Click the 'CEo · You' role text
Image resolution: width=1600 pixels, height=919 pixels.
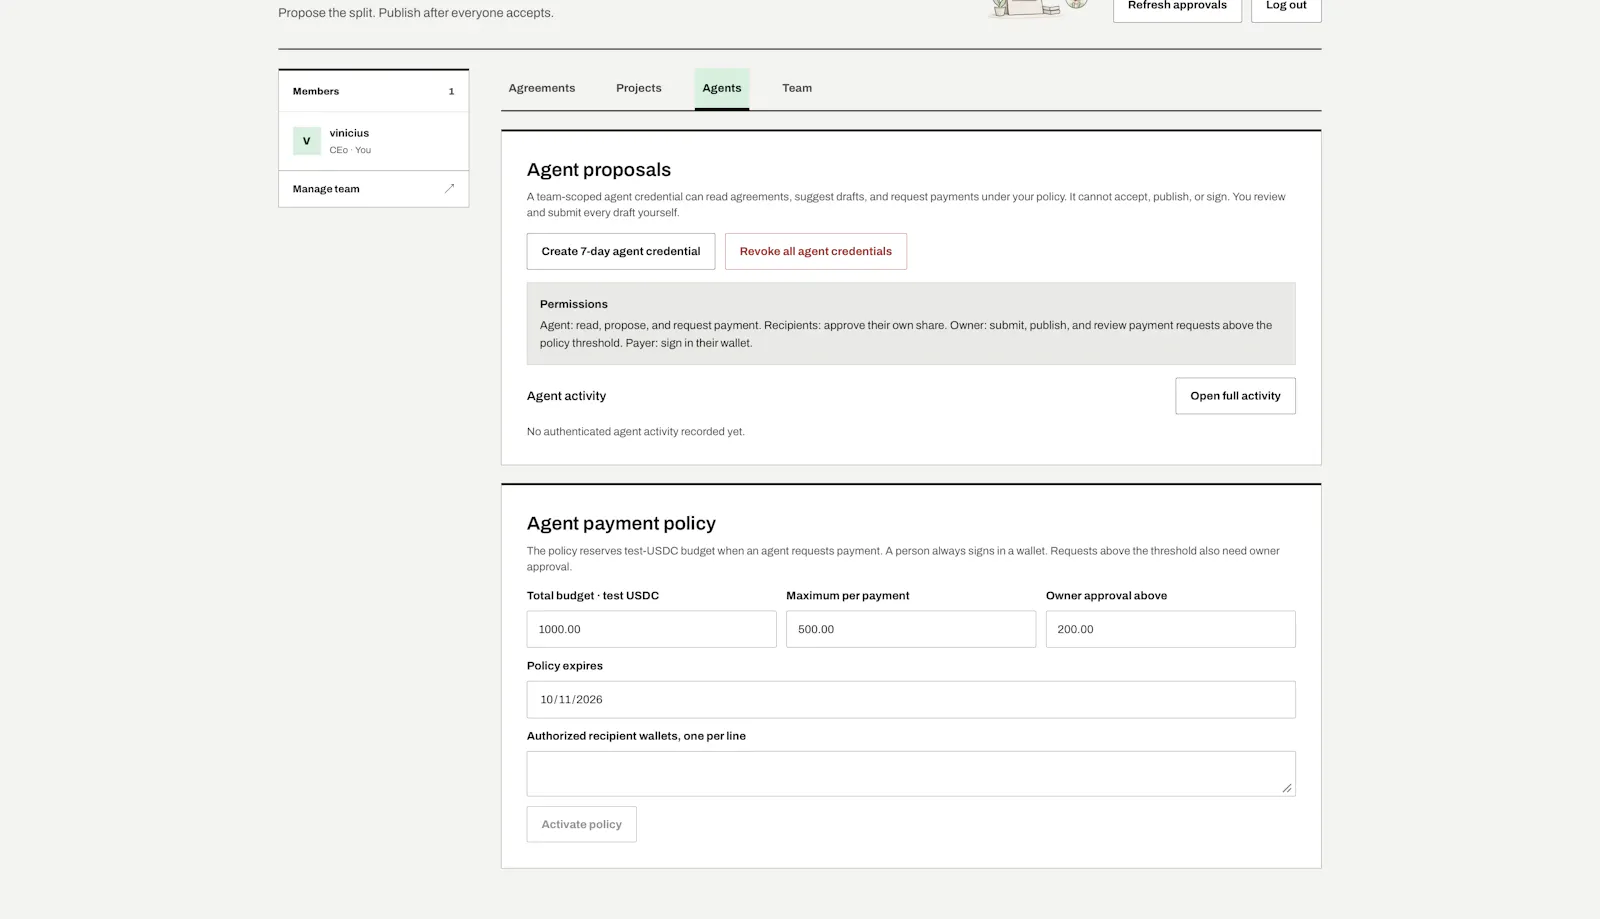350,150
